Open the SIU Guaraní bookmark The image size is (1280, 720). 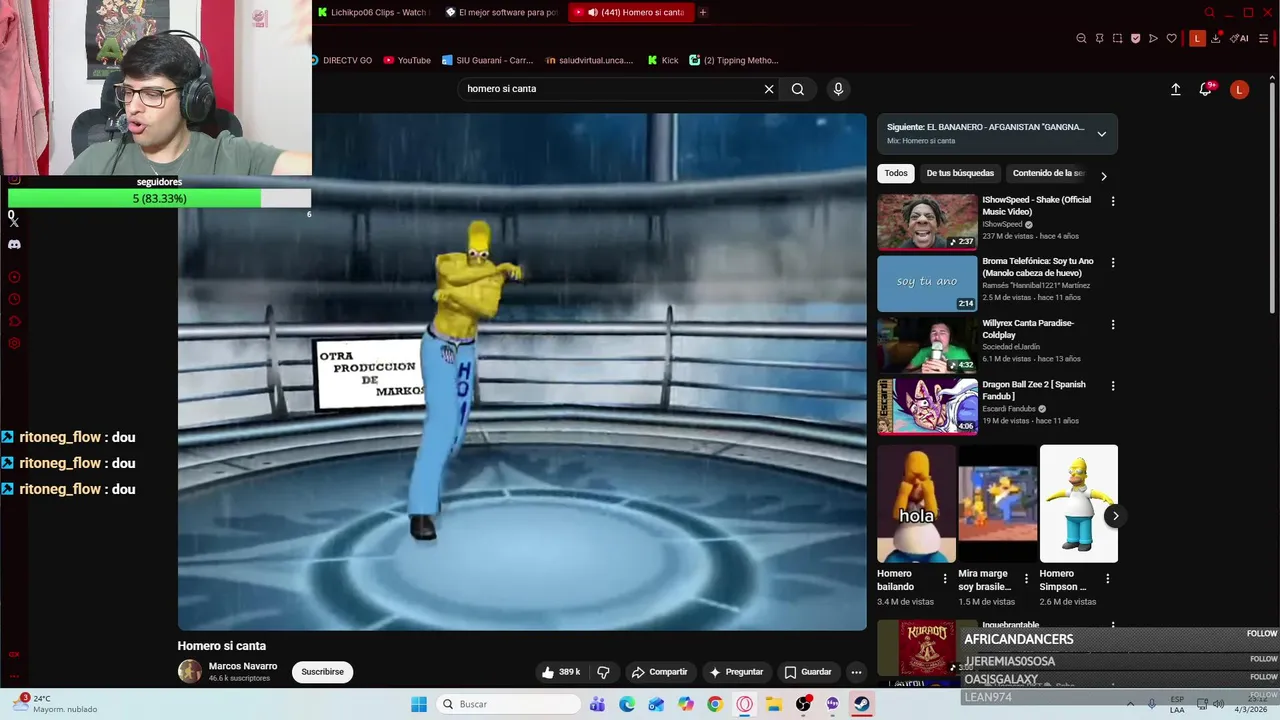[487, 60]
